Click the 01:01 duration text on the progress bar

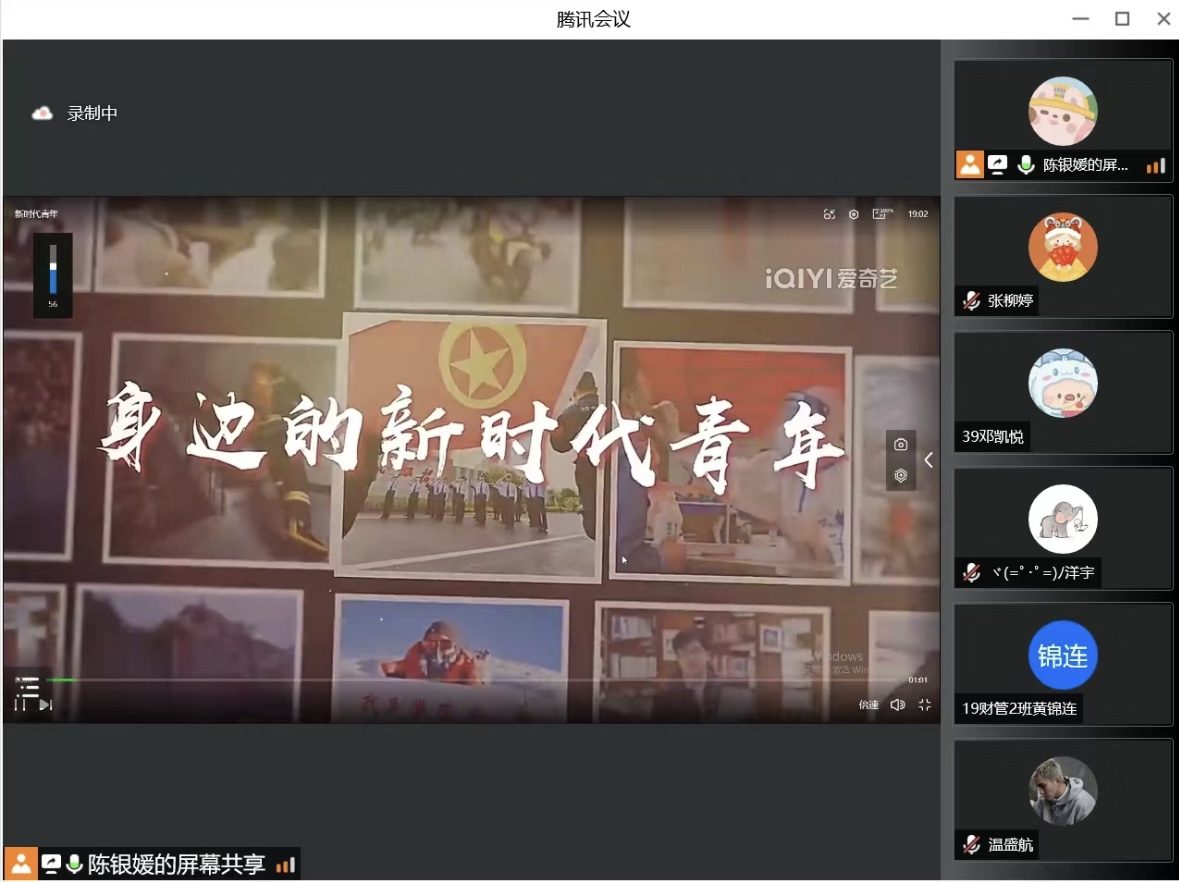[917, 680]
